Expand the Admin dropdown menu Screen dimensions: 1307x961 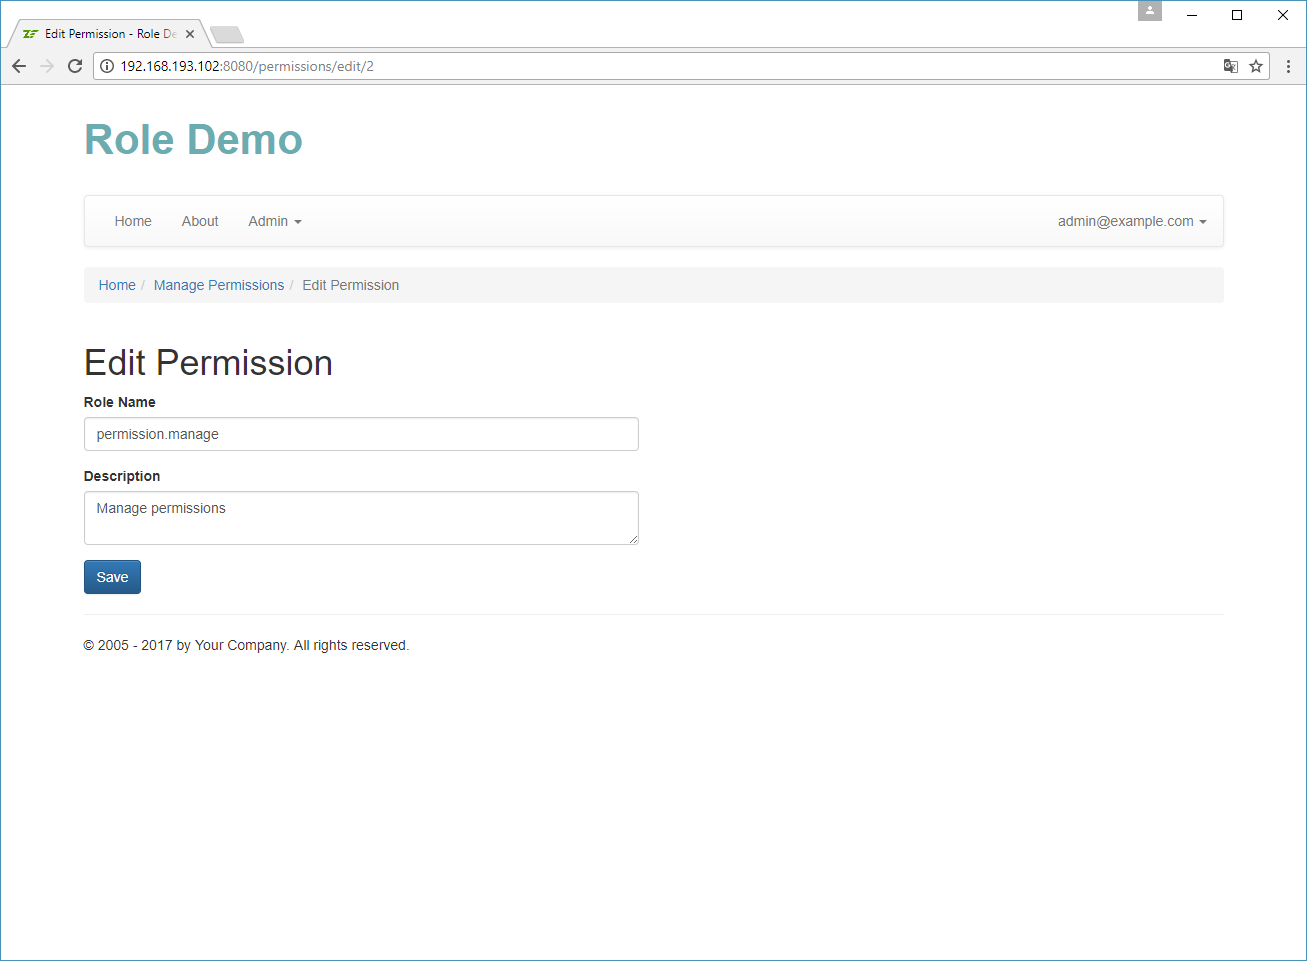(275, 221)
